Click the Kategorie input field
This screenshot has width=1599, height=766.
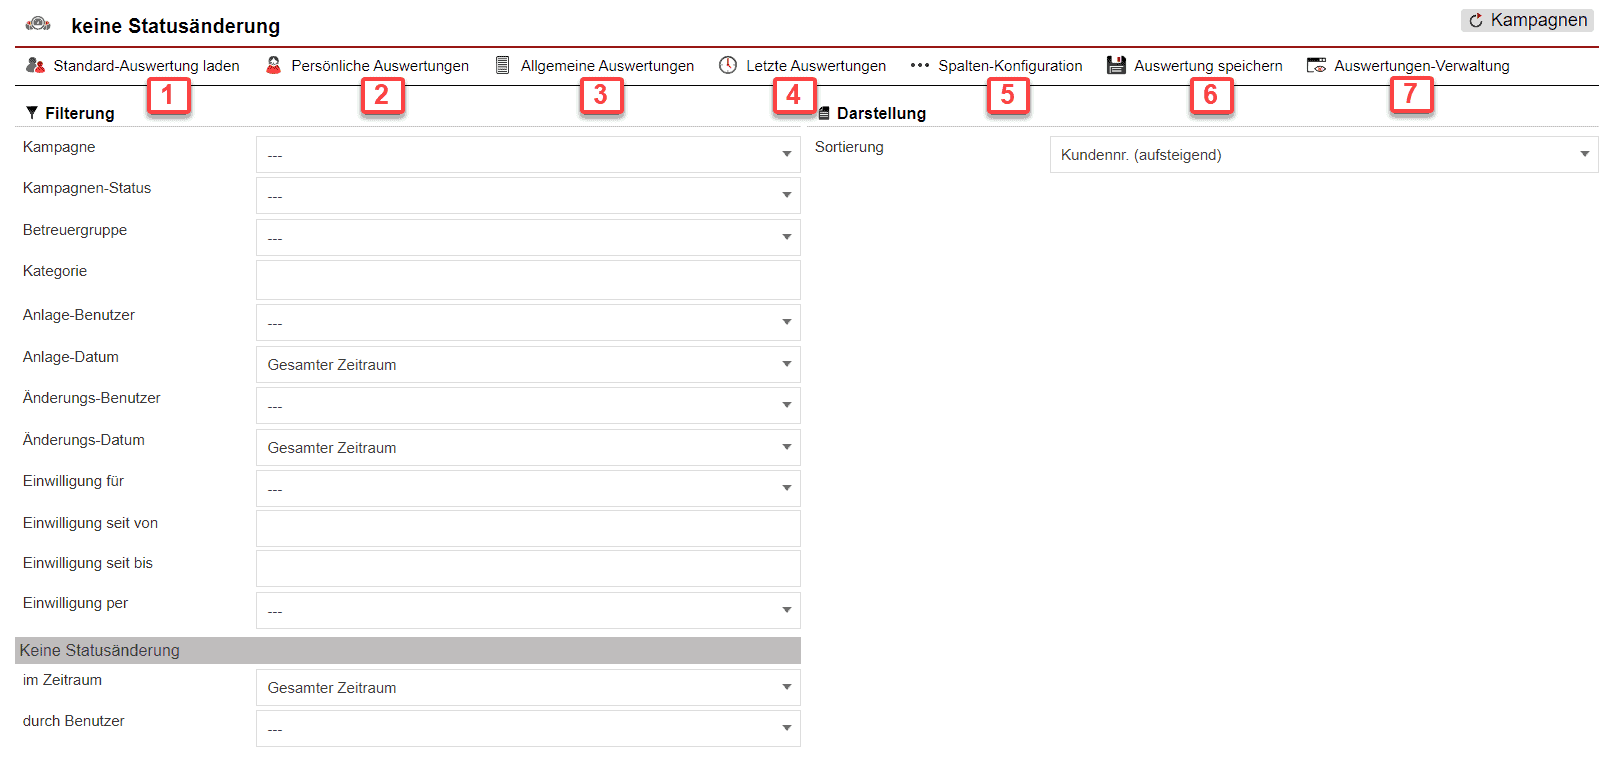[527, 280]
